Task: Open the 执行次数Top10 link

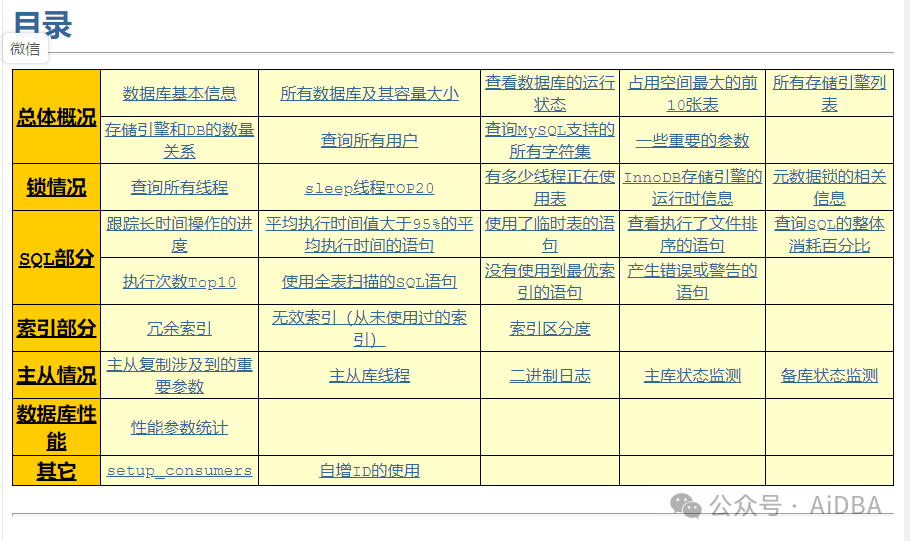Action: click(x=179, y=282)
